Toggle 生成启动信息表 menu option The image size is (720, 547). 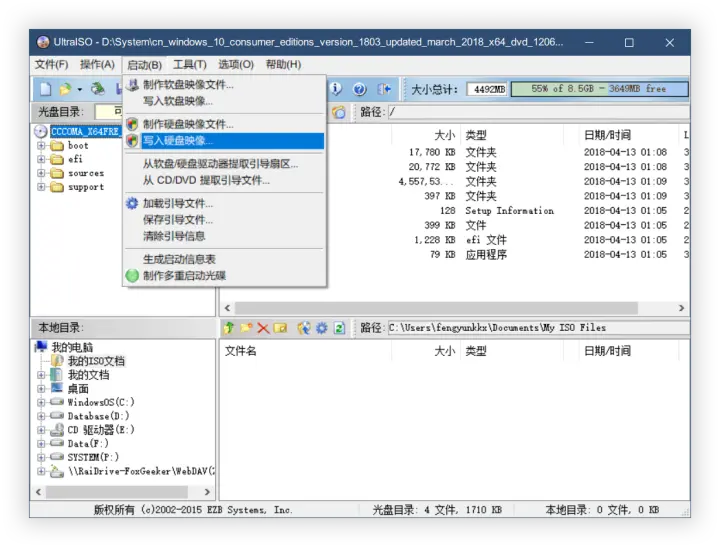(225, 259)
